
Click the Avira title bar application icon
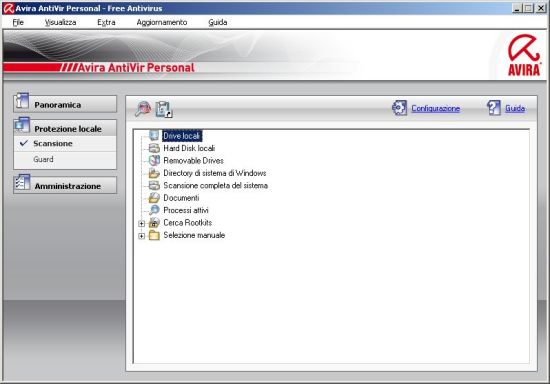point(8,8)
